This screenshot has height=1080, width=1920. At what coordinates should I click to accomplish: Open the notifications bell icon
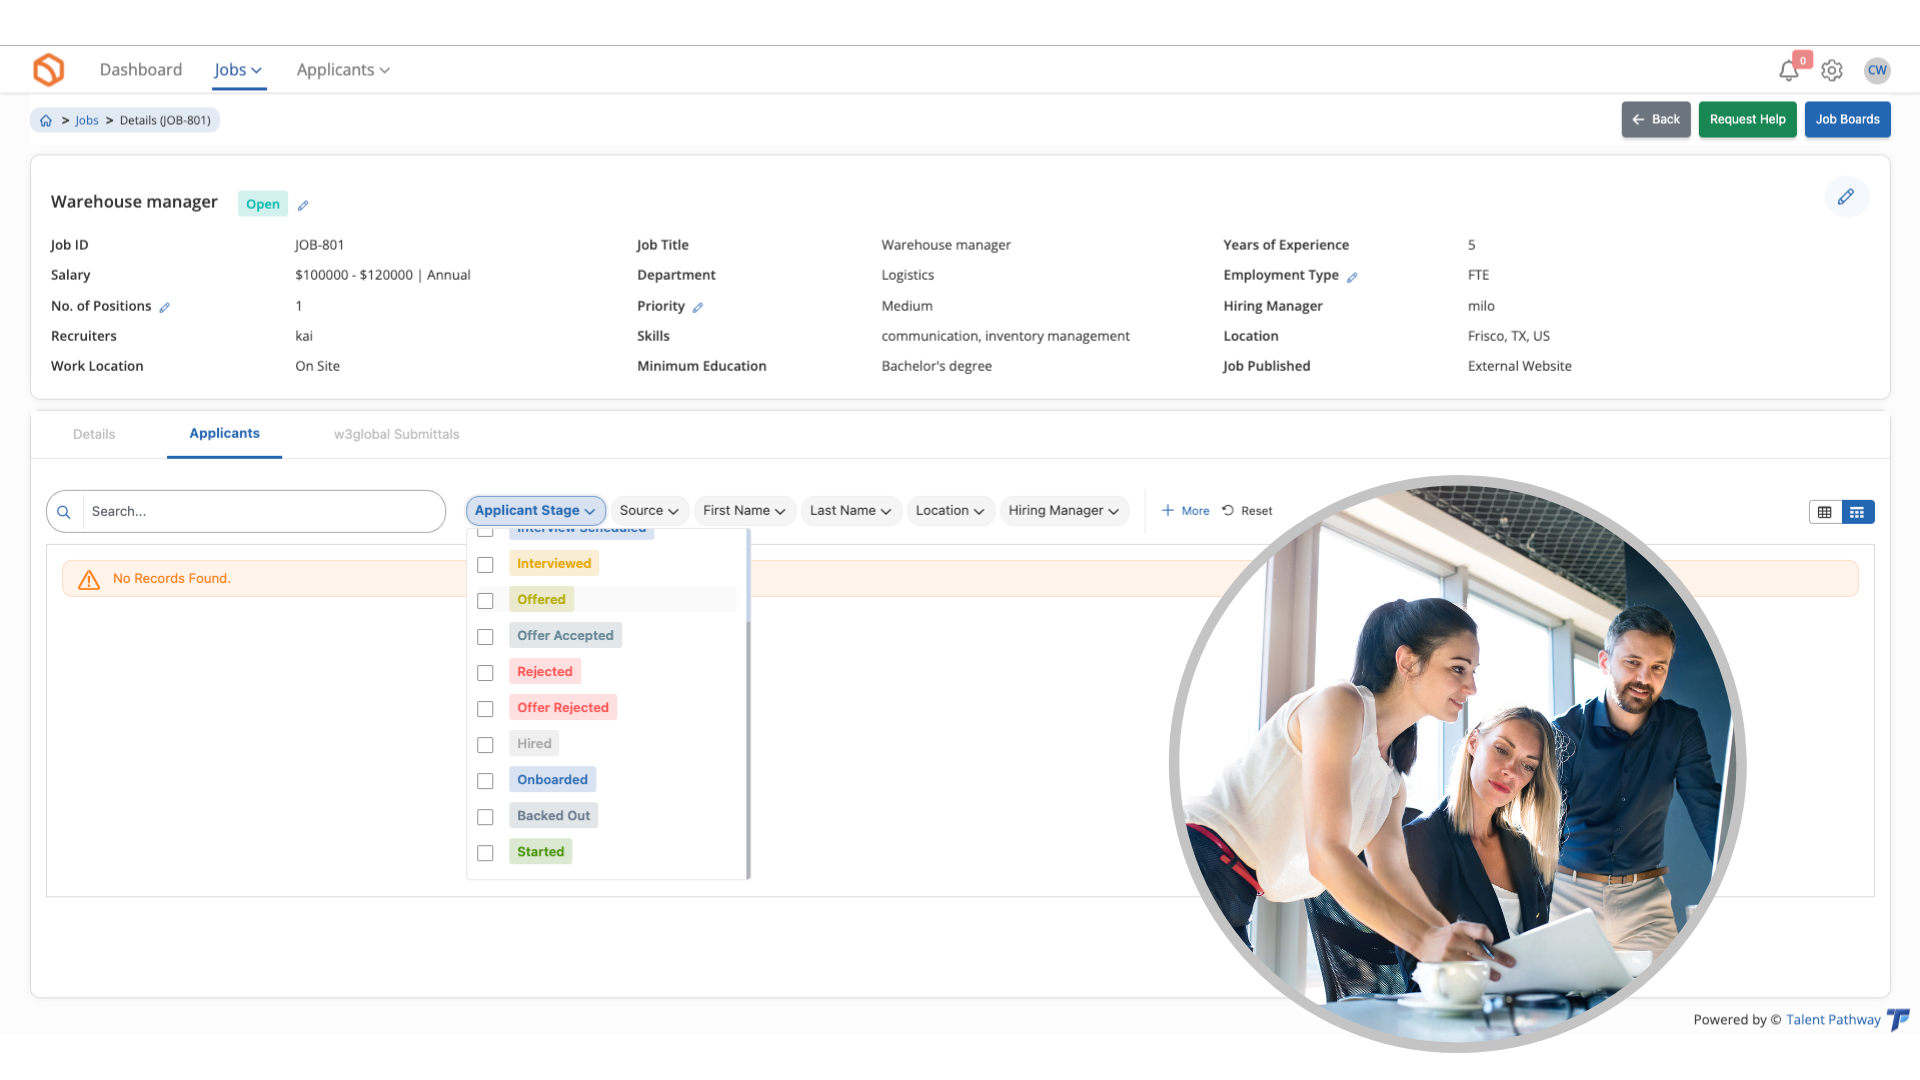pyautogui.click(x=1788, y=71)
